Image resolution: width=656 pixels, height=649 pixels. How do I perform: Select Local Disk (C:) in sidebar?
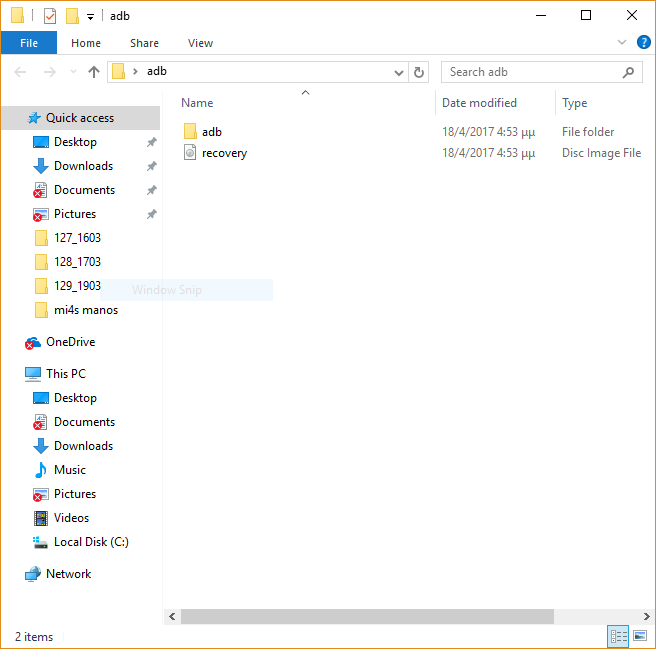[91, 542]
